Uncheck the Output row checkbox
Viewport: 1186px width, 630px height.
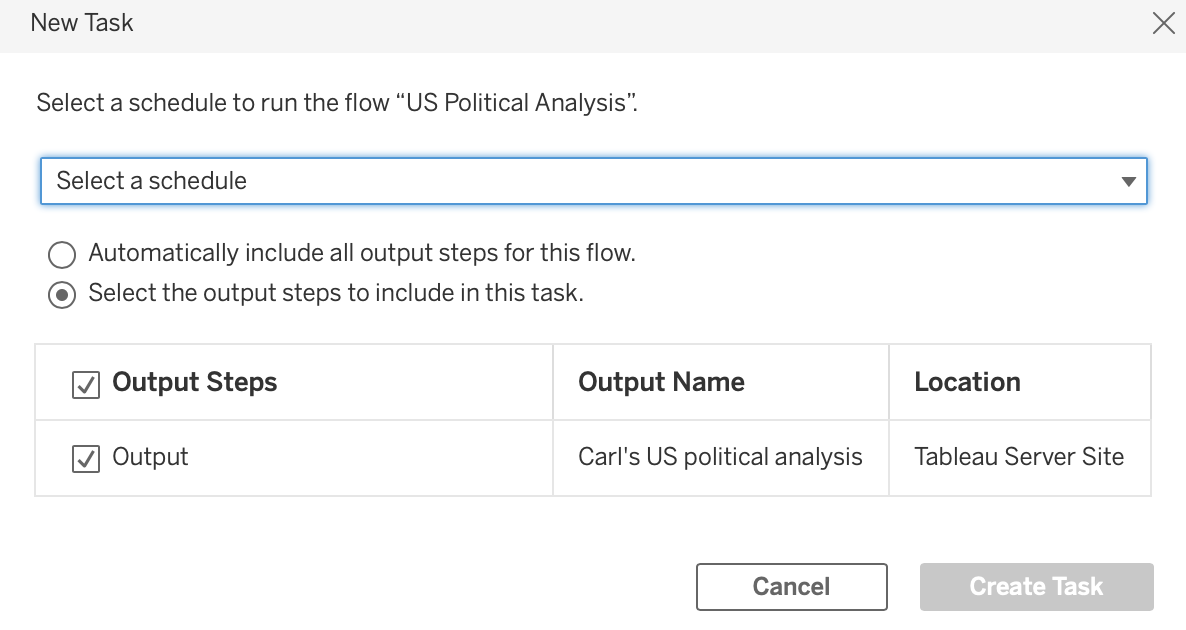[x=86, y=459]
